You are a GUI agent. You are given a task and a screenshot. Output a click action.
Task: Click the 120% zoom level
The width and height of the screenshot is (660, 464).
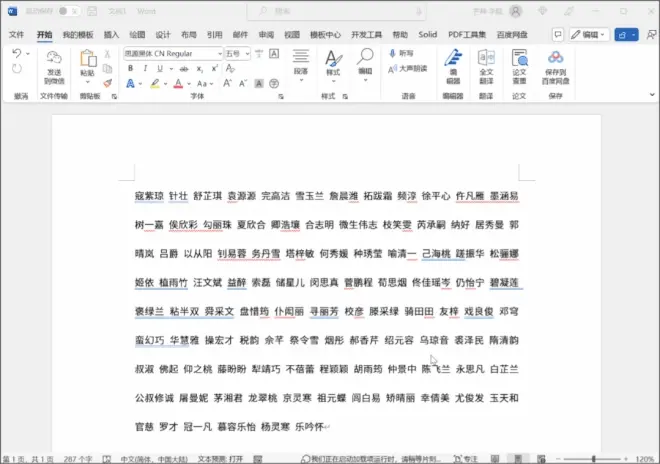click(x=644, y=459)
